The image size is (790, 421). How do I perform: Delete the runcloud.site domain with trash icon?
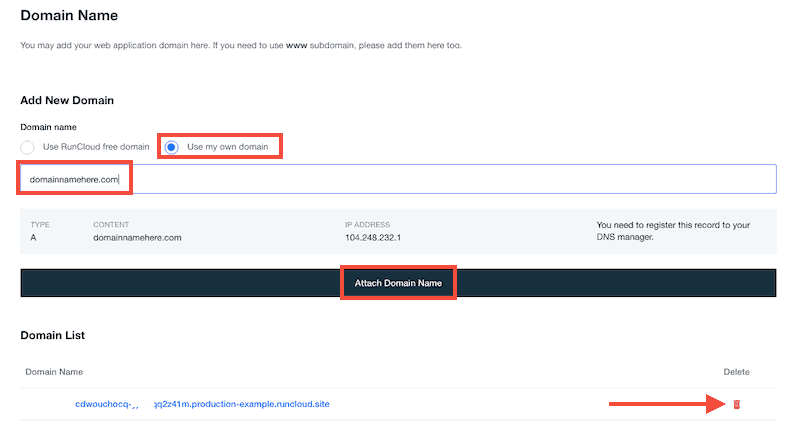tap(737, 404)
